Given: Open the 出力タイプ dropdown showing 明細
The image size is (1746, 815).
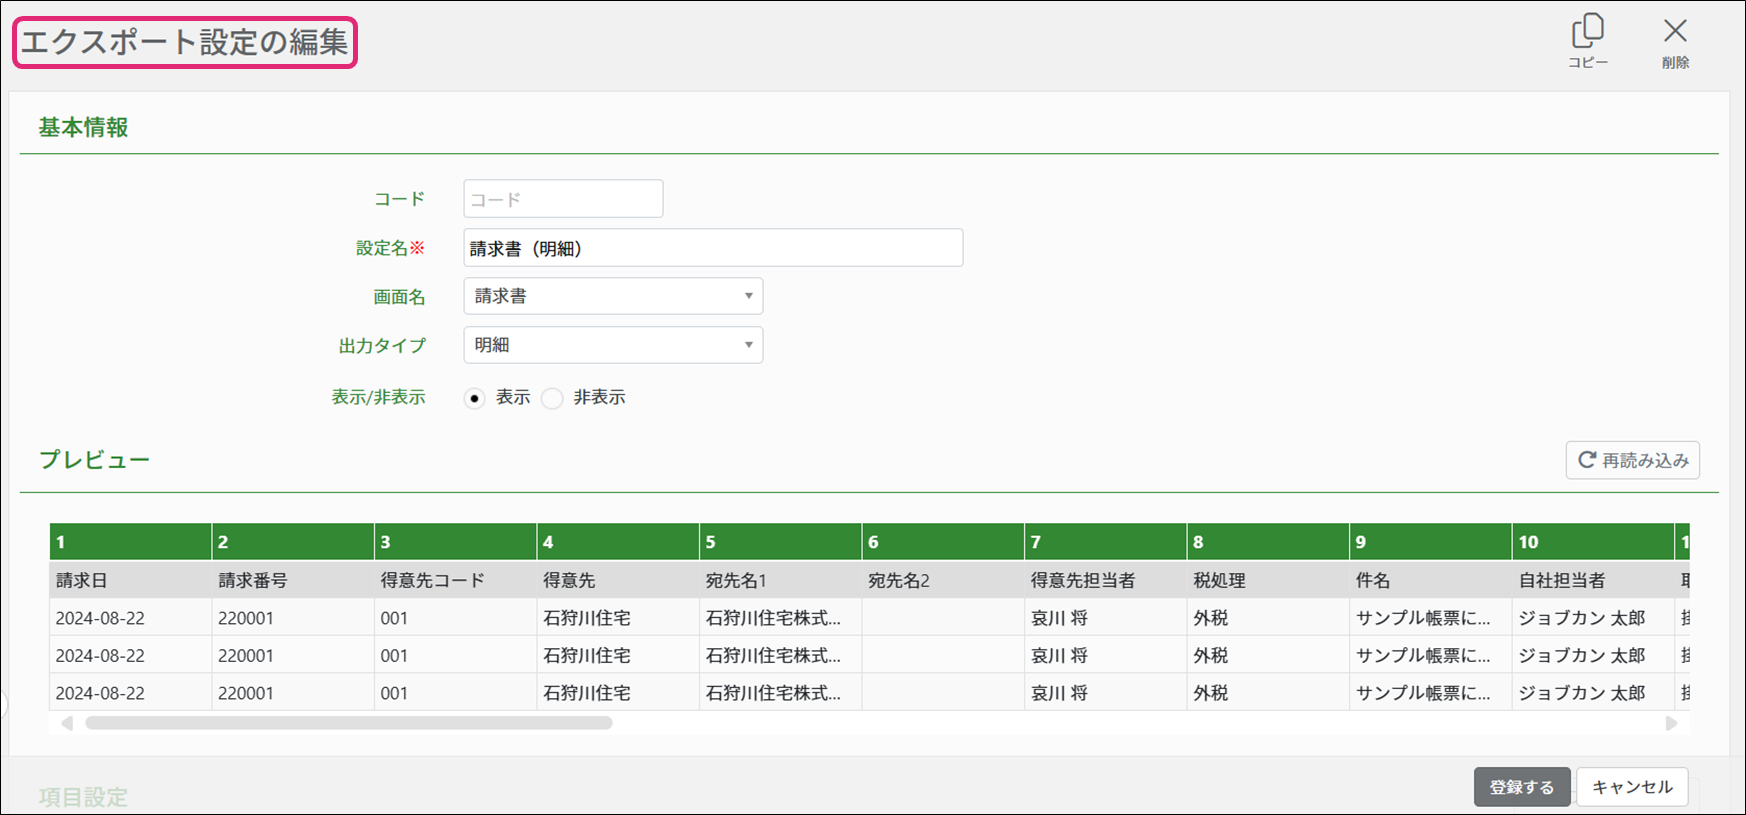Looking at the screenshot, I should (x=612, y=345).
